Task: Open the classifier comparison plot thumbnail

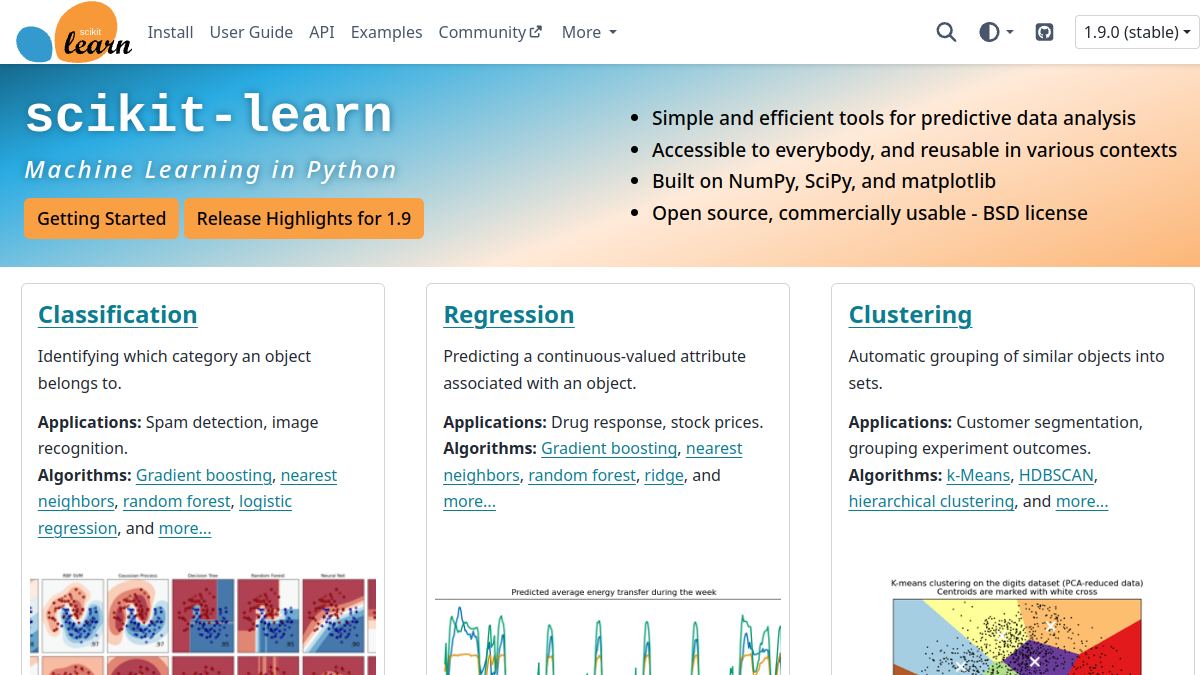Action: (203, 625)
